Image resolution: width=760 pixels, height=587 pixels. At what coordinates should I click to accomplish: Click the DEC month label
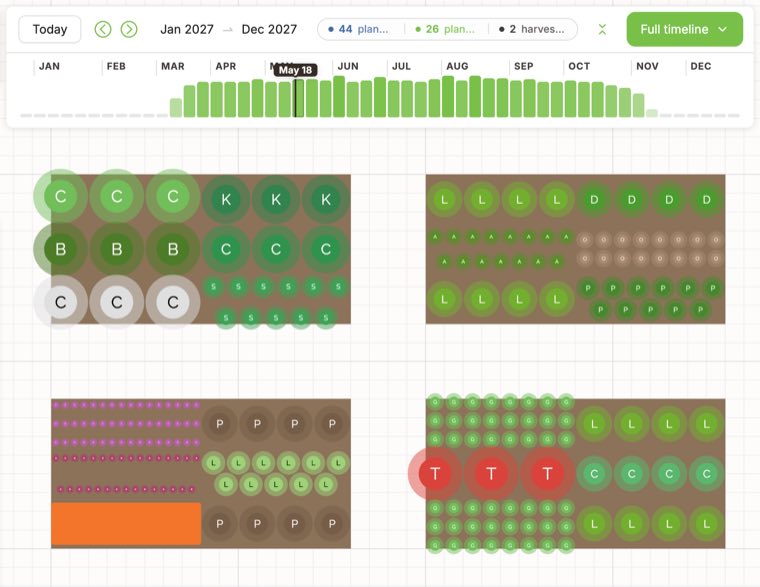pos(701,66)
